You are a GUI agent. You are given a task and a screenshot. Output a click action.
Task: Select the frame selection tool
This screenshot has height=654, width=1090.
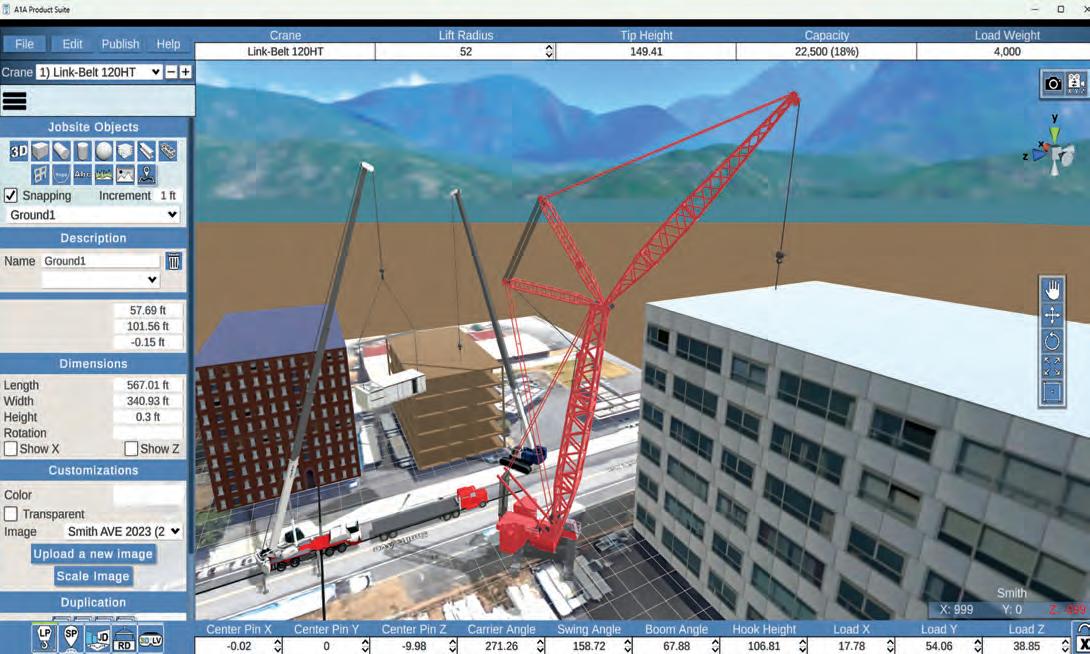coord(1052,392)
